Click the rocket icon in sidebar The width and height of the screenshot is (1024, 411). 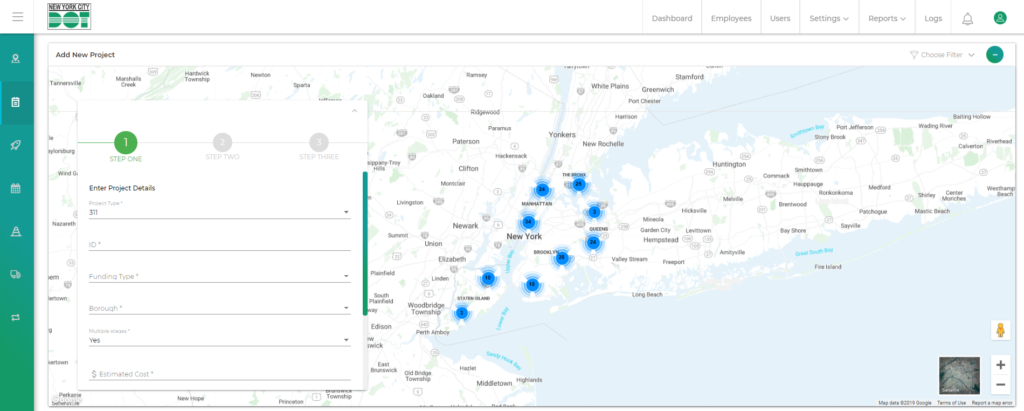[16, 145]
